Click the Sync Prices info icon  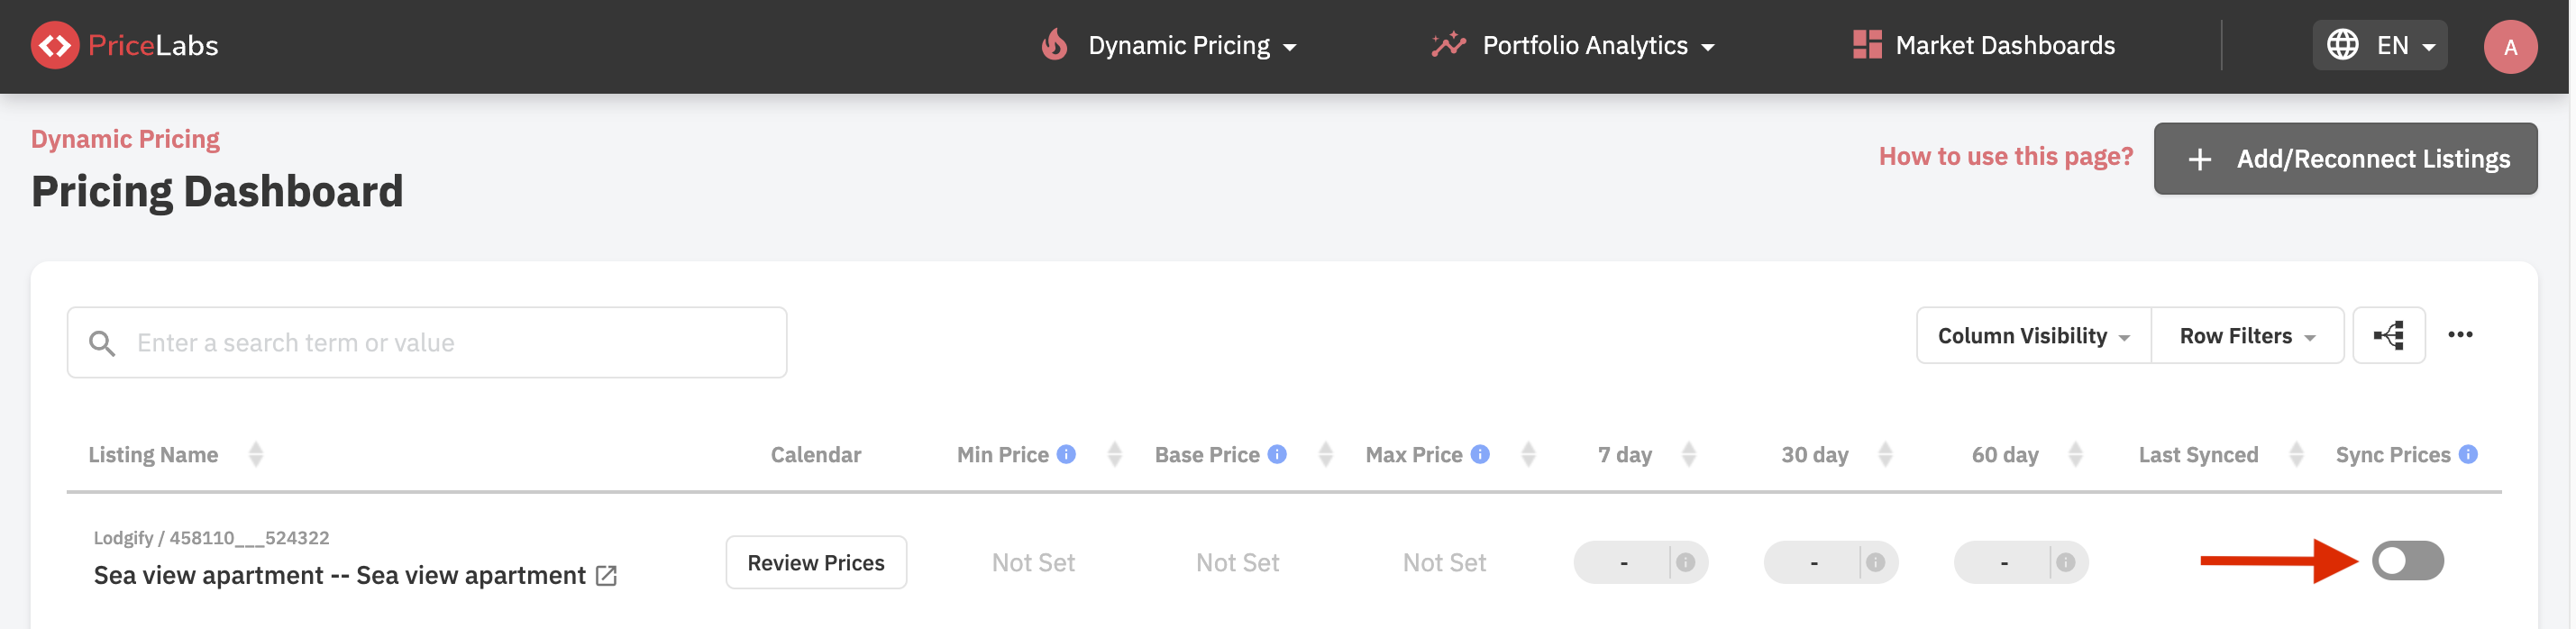2467,454
